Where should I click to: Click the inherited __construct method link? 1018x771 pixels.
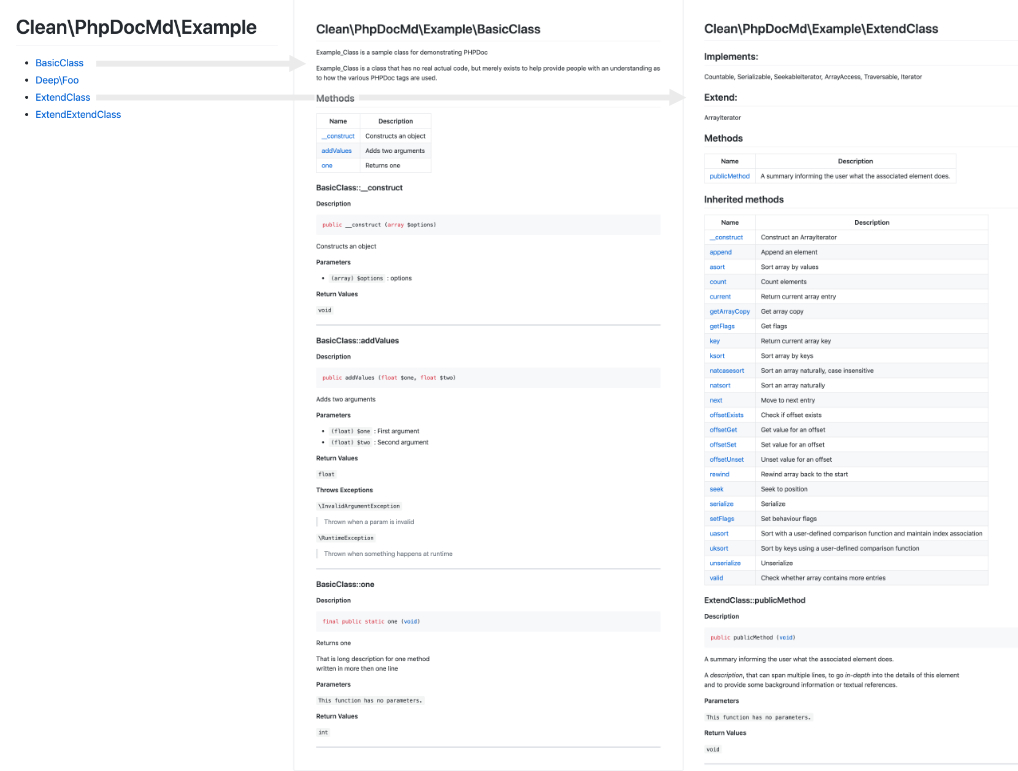click(x=726, y=237)
